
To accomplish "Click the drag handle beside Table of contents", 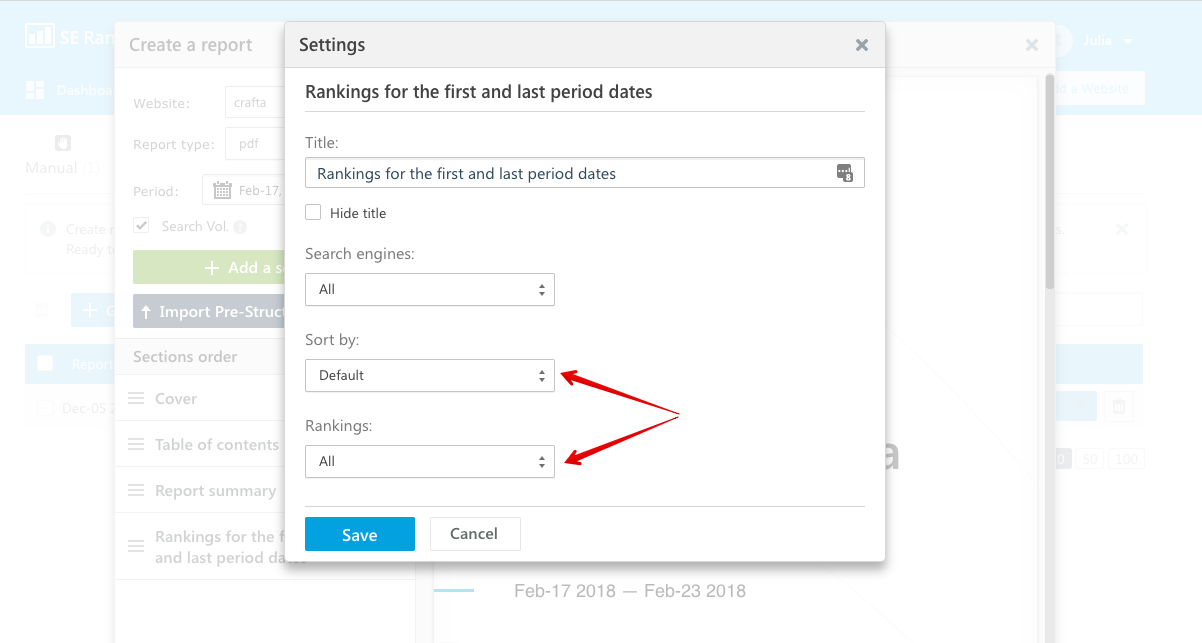I will coord(137,444).
